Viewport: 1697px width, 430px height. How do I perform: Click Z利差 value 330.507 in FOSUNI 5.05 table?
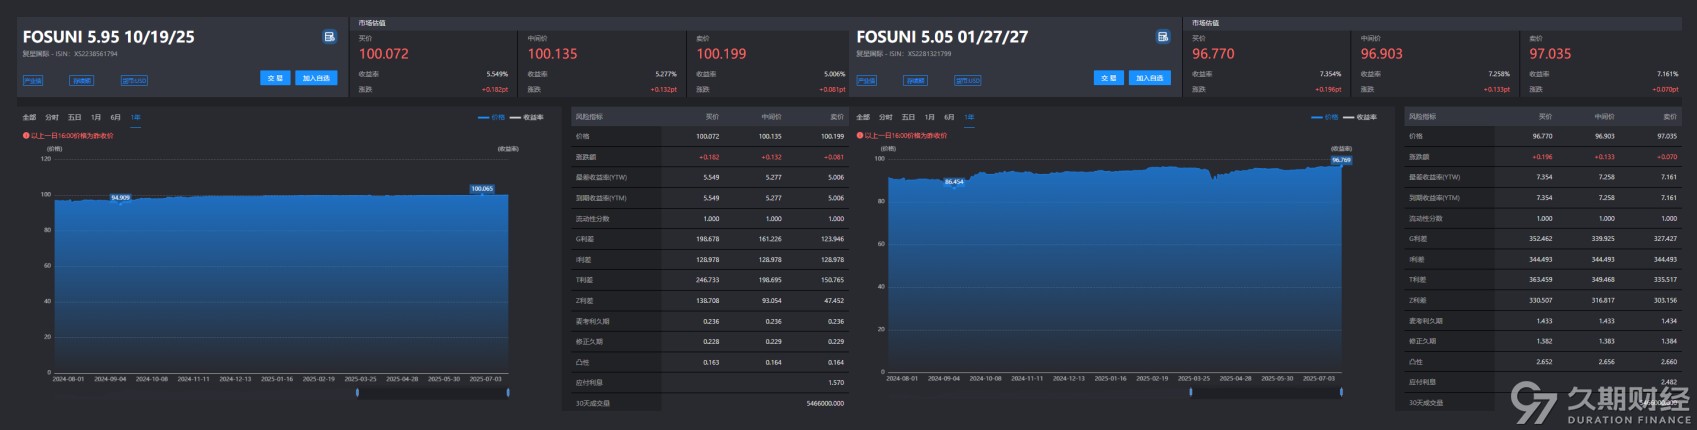pos(1541,300)
